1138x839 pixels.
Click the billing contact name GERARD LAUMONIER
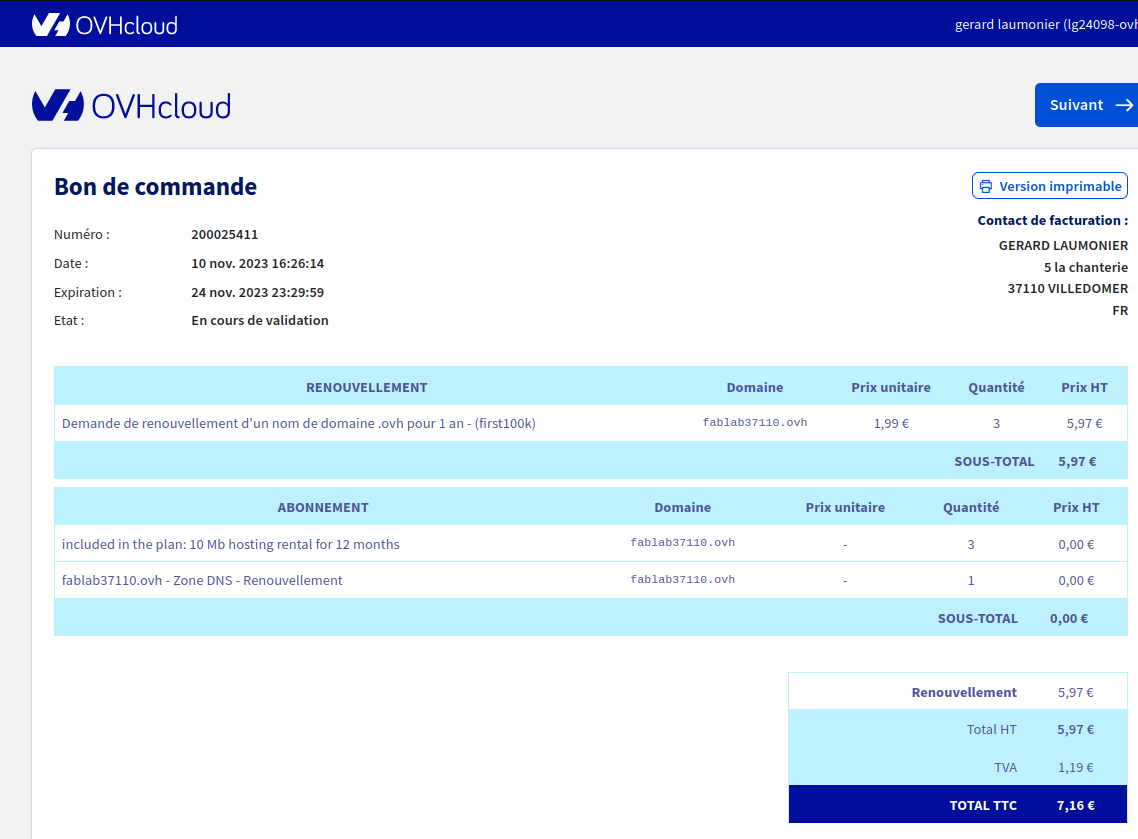(x=1063, y=246)
